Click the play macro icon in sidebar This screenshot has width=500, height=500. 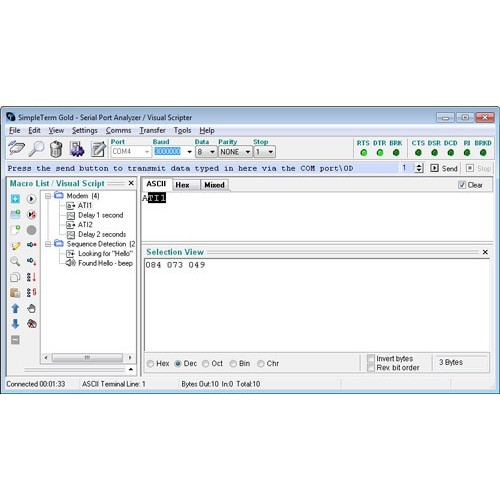point(31,199)
